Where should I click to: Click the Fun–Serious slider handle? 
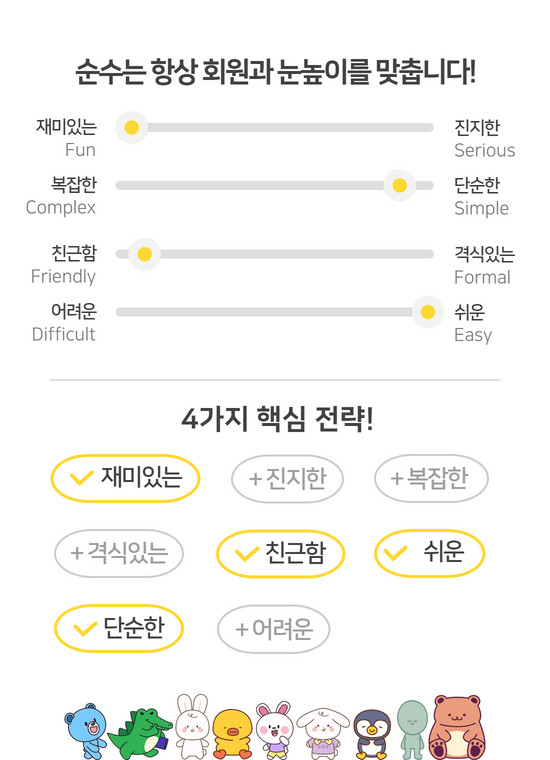(x=131, y=127)
